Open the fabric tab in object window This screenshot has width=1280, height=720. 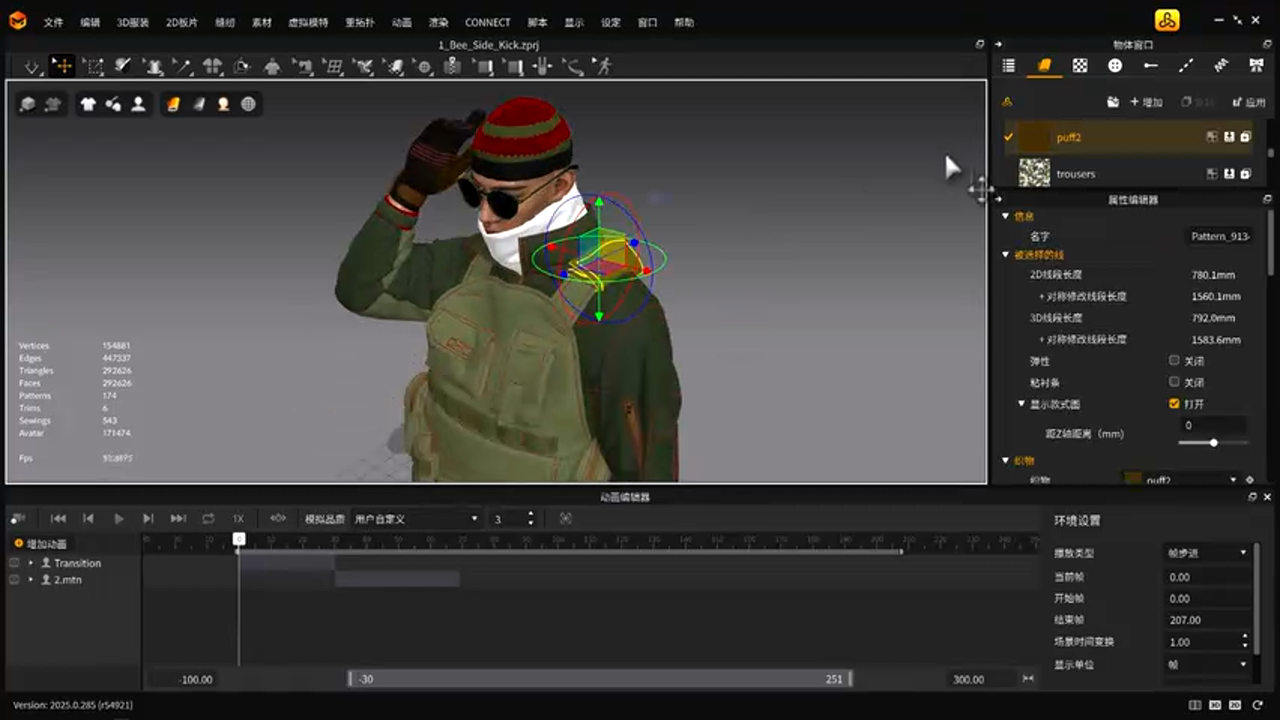pyautogui.click(x=1044, y=66)
